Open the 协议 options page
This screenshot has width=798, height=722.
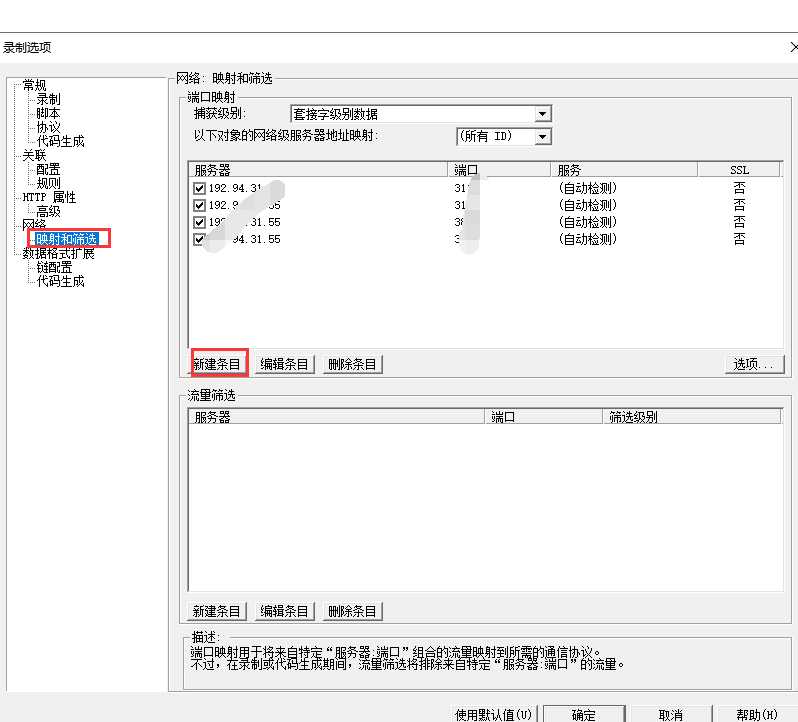point(48,127)
